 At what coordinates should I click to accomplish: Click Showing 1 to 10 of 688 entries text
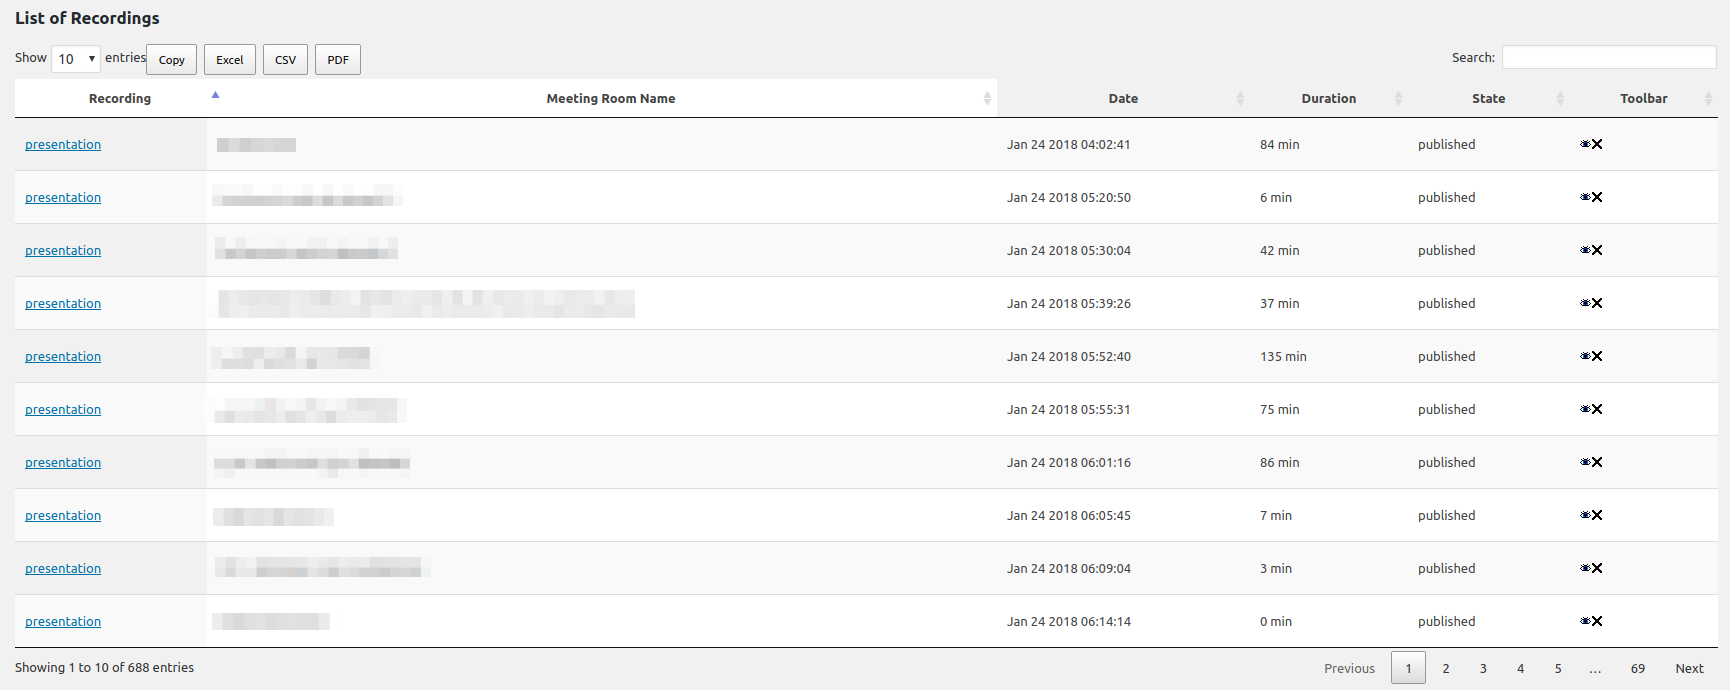point(104,667)
